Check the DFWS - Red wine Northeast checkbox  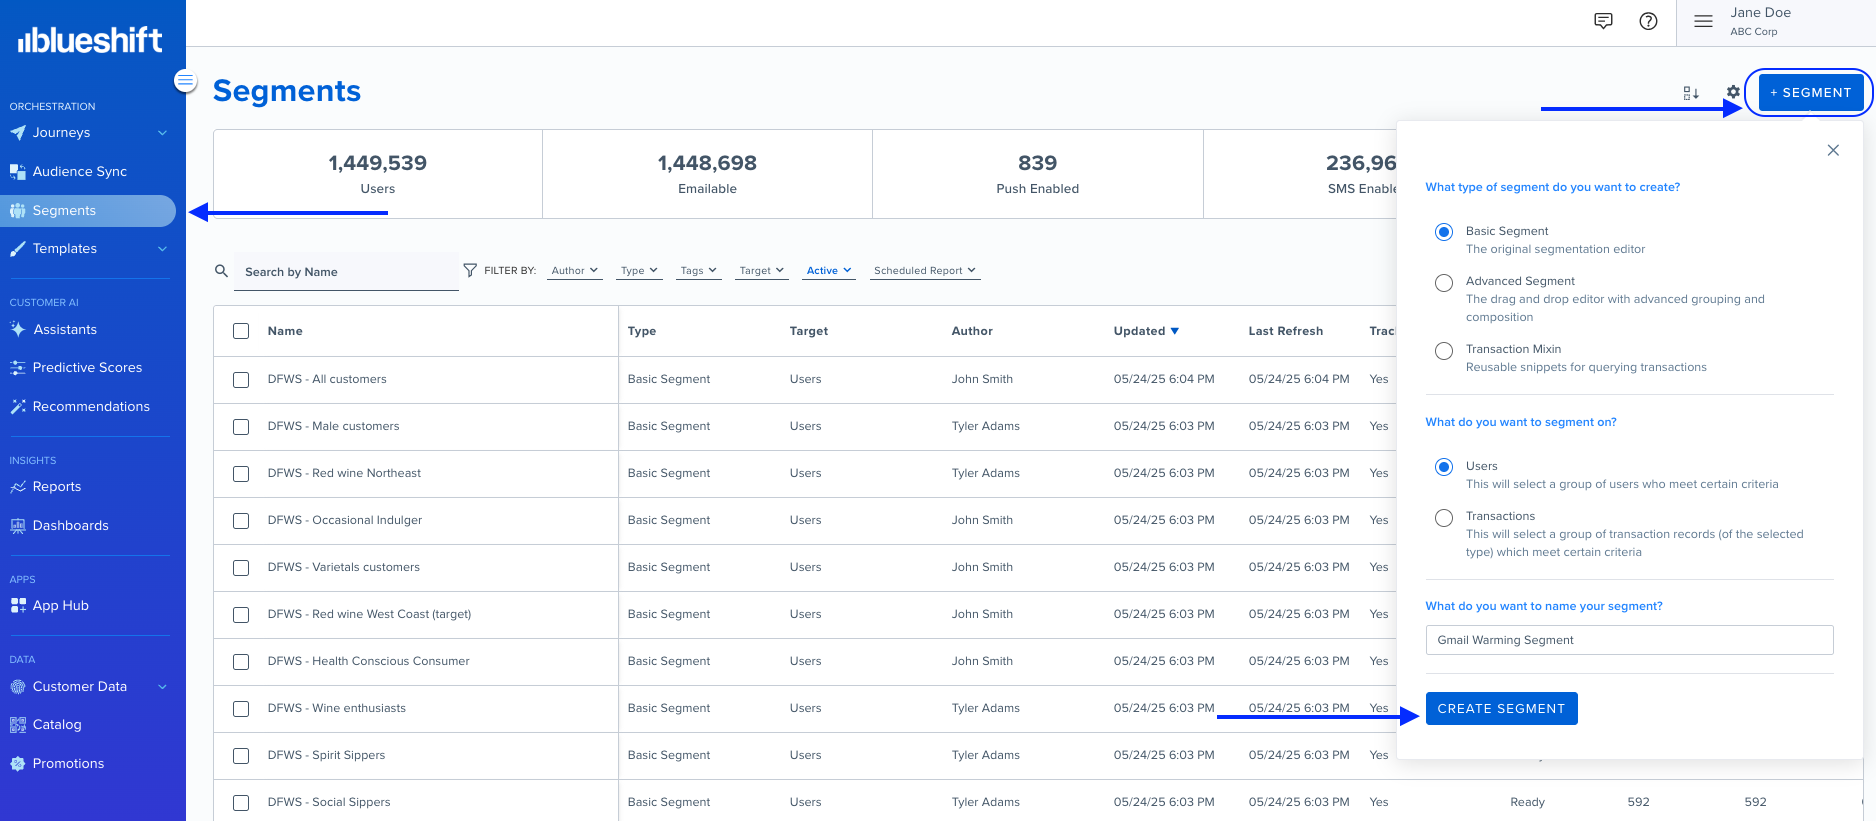pyautogui.click(x=241, y=474)
